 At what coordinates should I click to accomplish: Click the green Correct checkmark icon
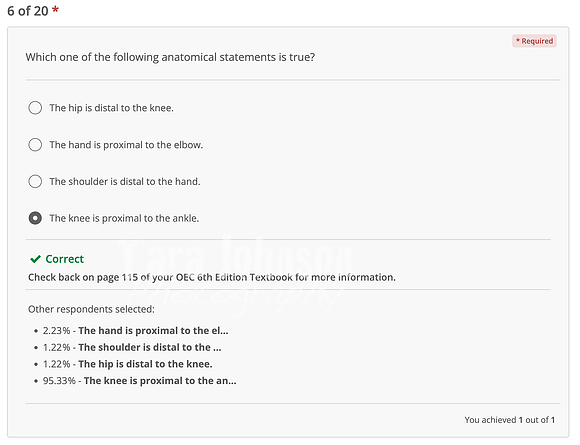pyautogui.click(x=35, y=259)
